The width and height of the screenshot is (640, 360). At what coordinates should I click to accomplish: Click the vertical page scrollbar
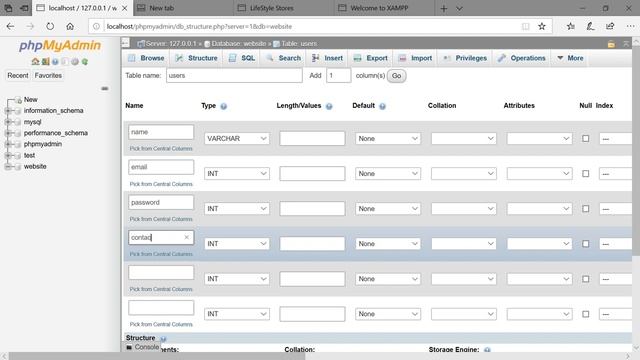pos(636,151)
